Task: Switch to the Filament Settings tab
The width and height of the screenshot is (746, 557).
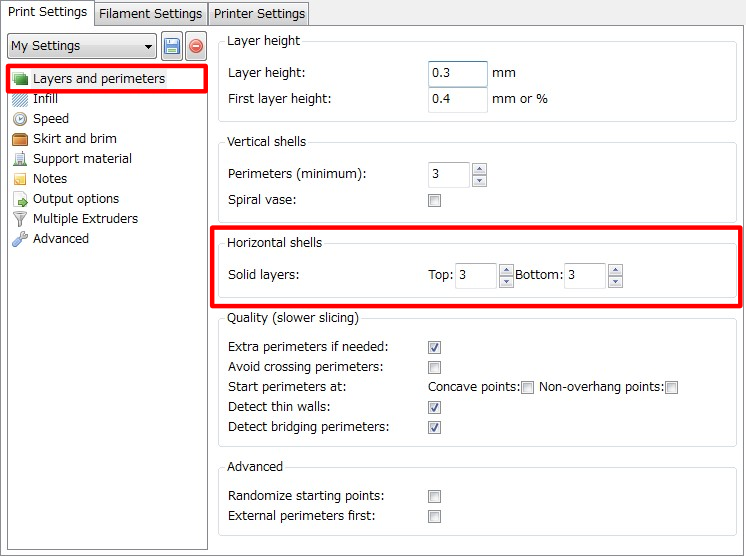Action: pos(151,13)
